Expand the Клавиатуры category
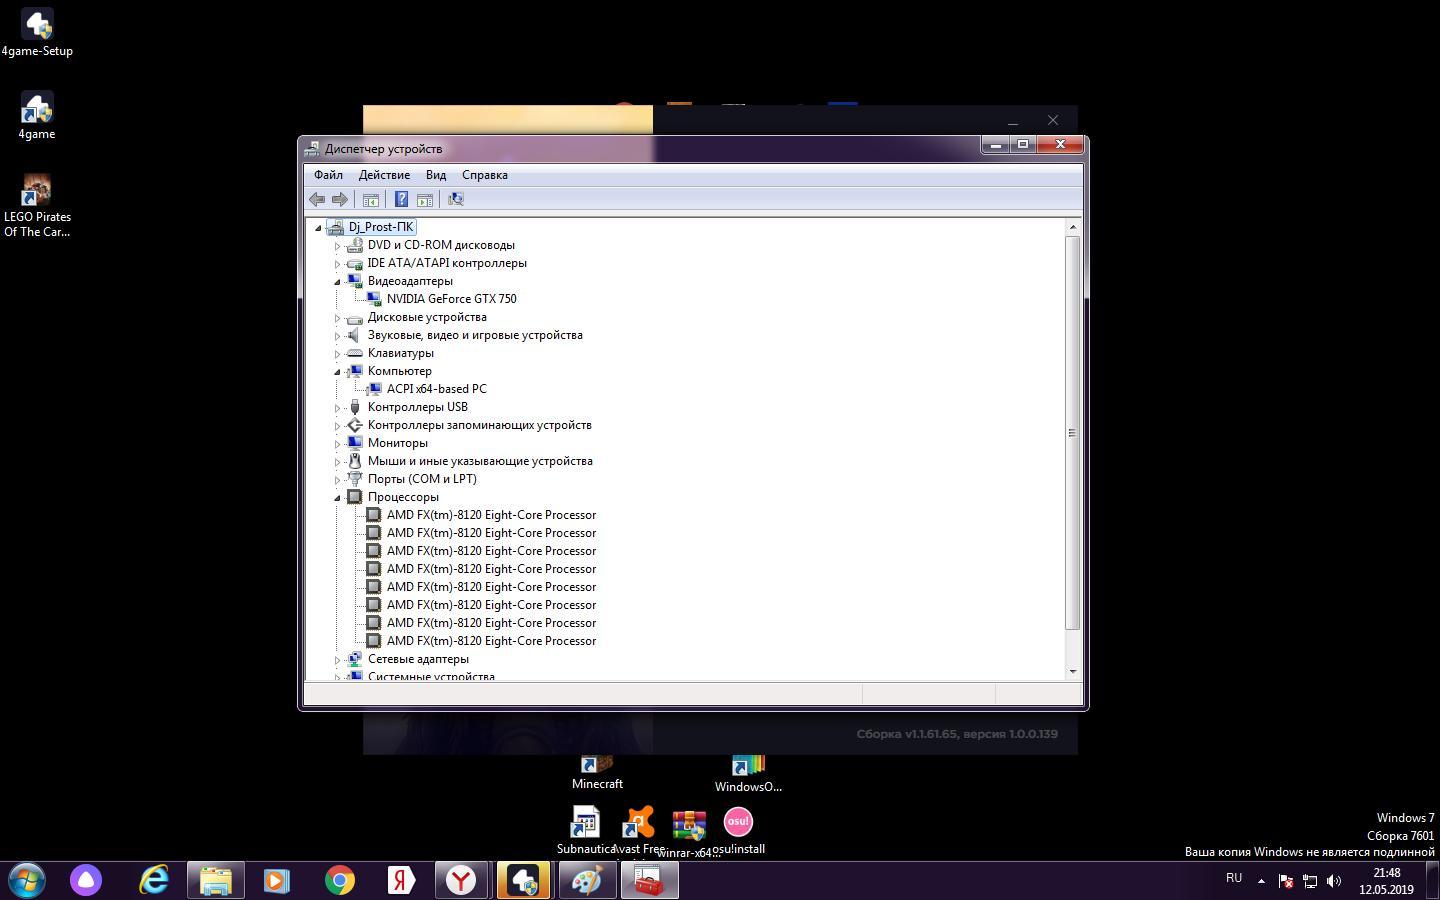1440x900 pixels. (x=337, y=353)
